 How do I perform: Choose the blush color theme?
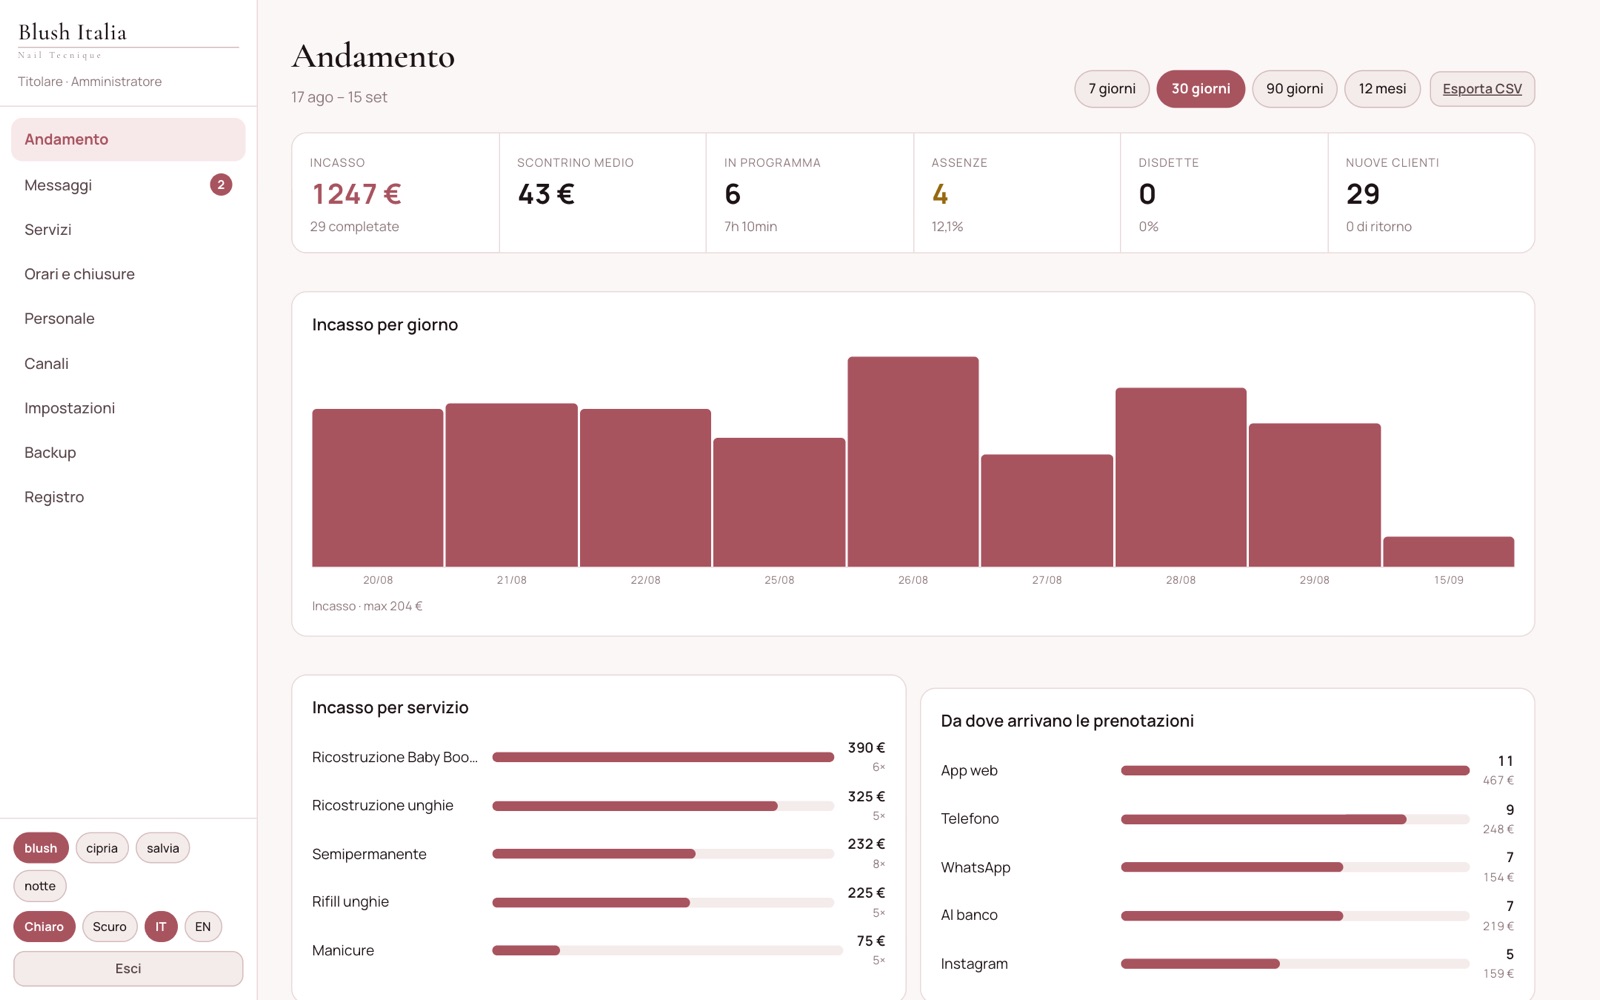pos(41,848)
